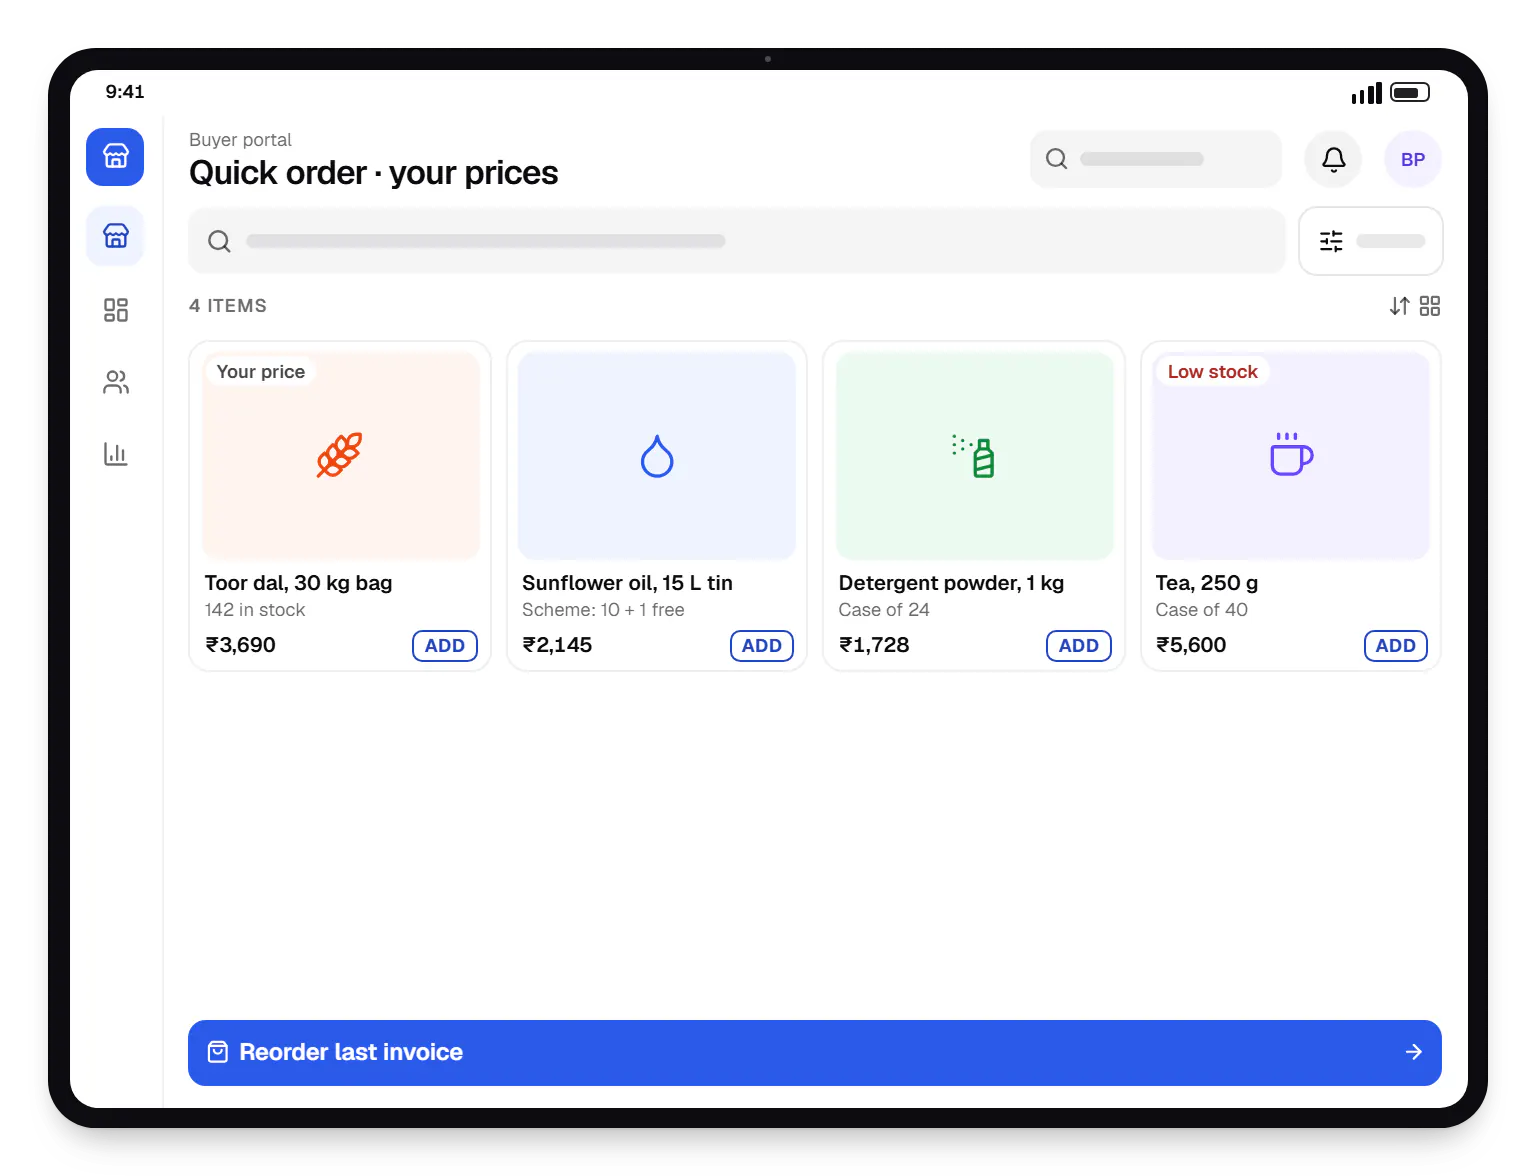Click the arrow on Reorder last invoice bar

tap(1414, 1052)
